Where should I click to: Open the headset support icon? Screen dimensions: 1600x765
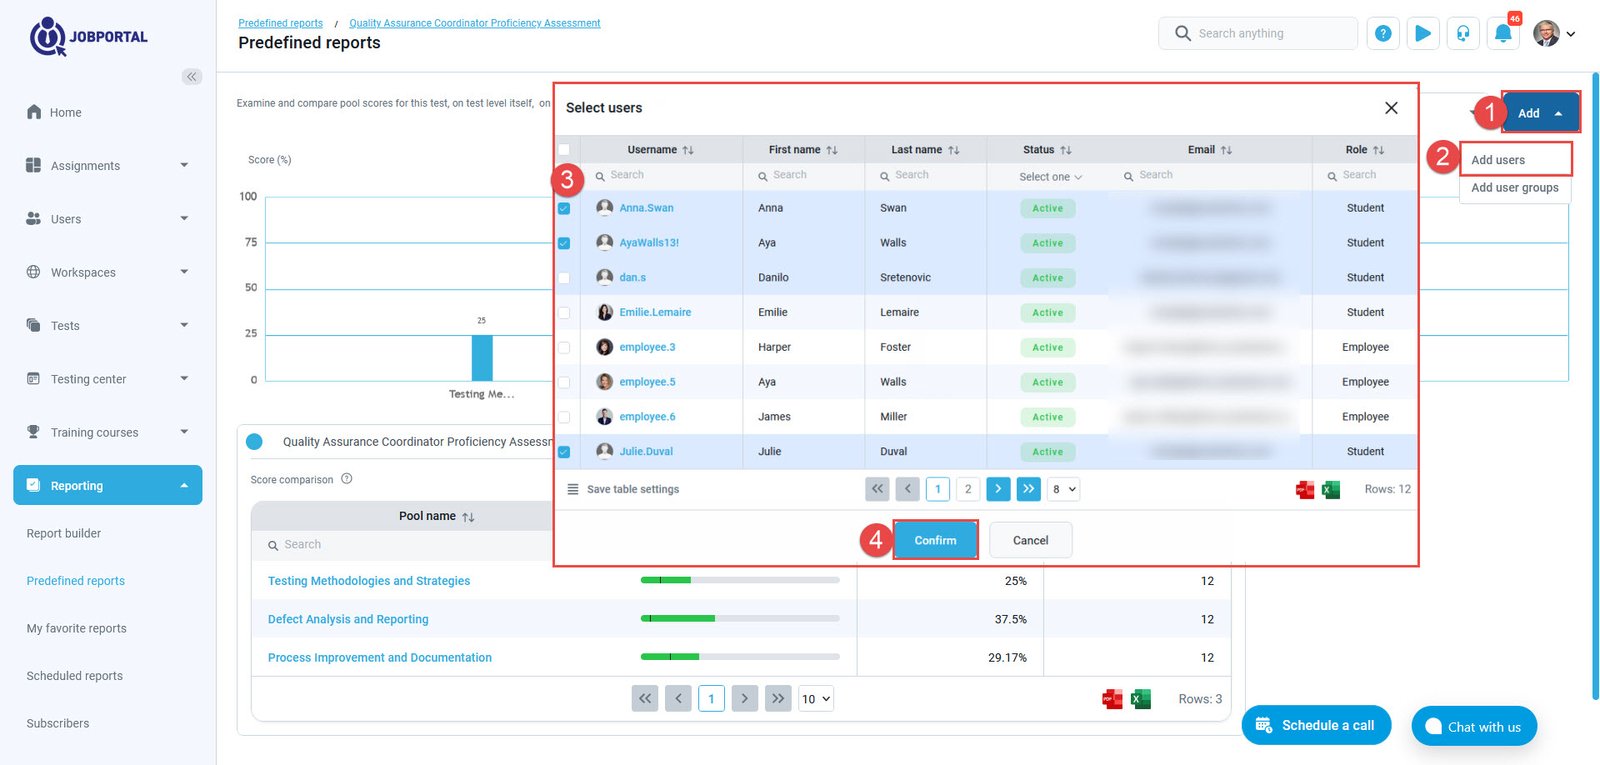pos(1463,34)
